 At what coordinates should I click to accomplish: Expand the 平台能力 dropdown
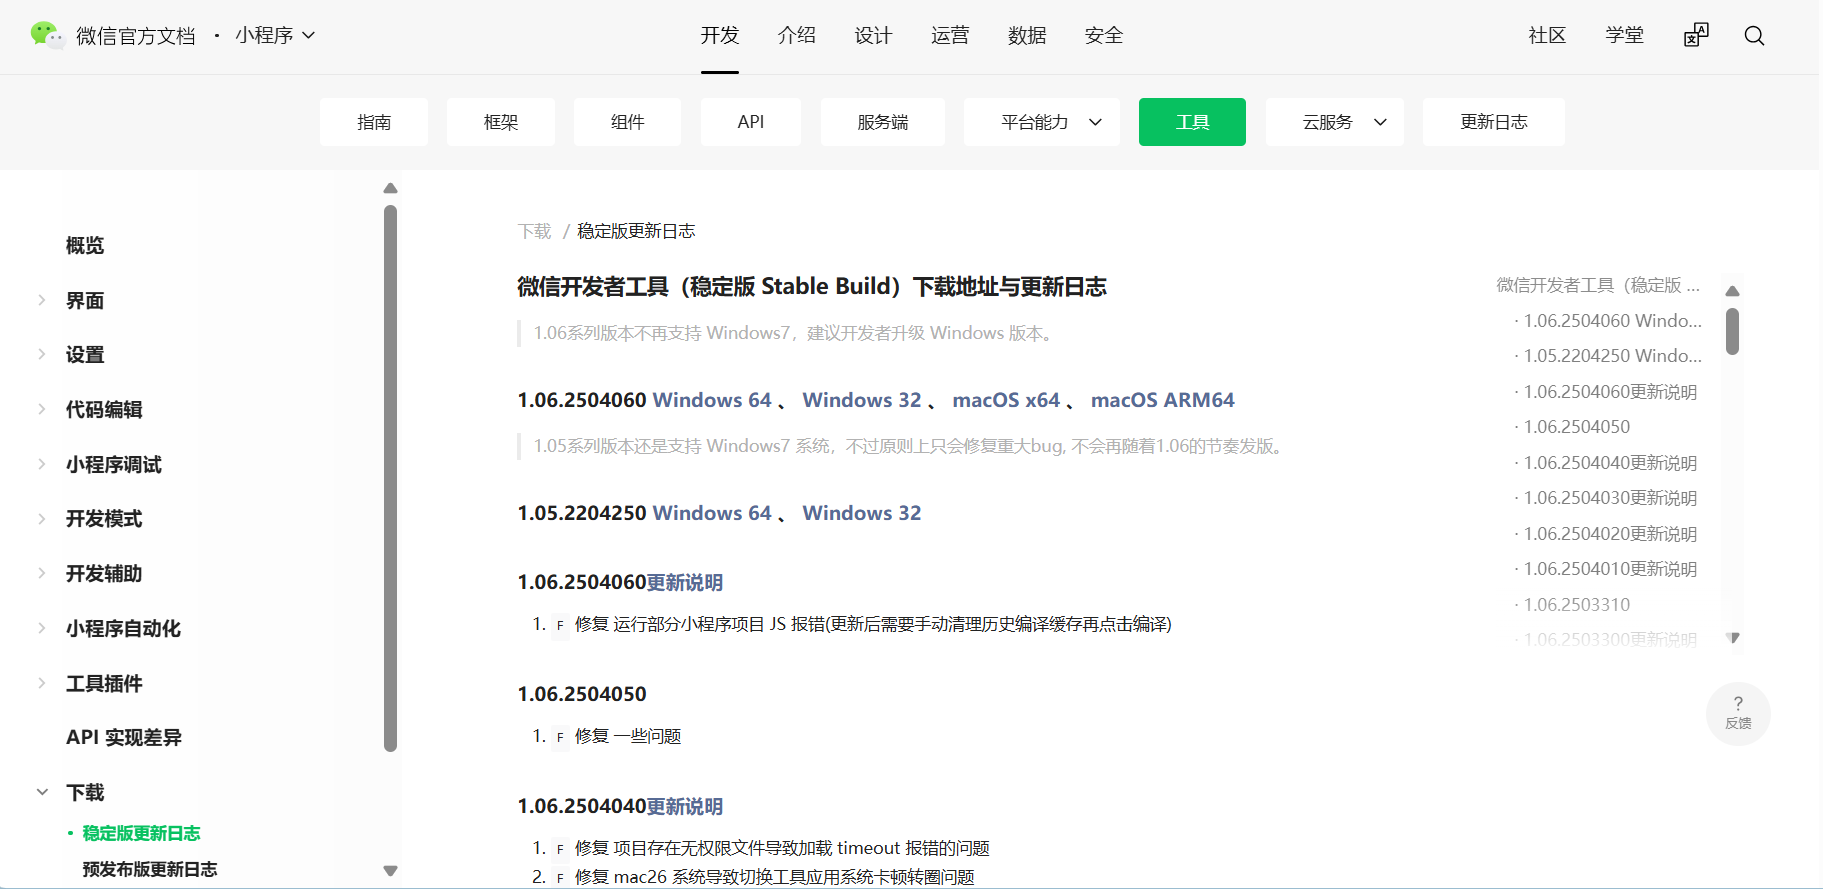[1042, 122]
